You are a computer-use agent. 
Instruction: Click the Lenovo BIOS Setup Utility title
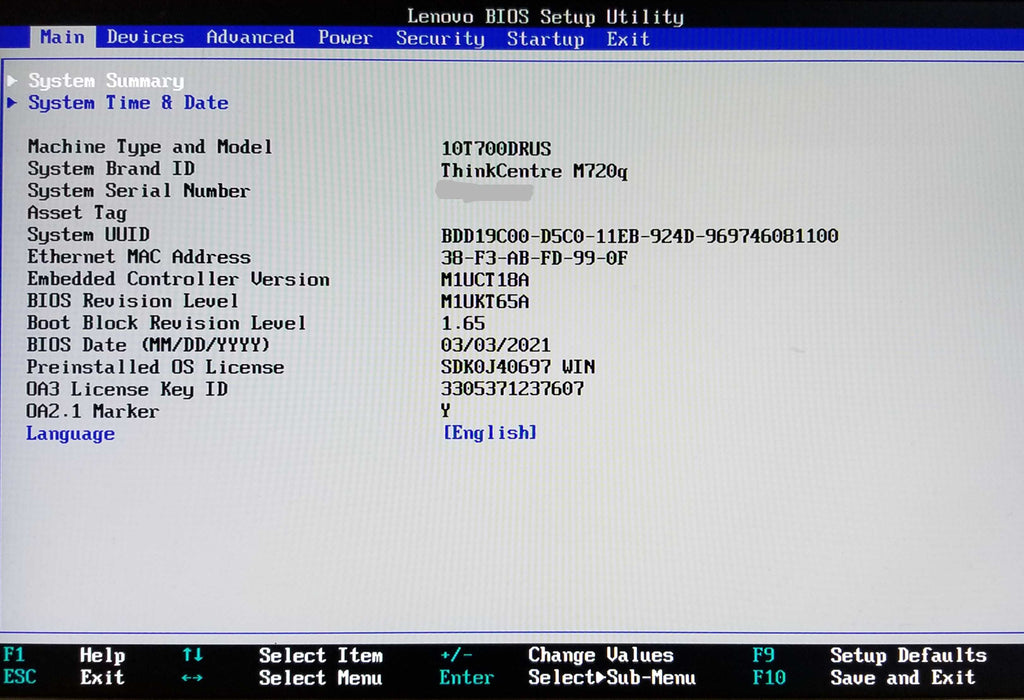point(545,16)
